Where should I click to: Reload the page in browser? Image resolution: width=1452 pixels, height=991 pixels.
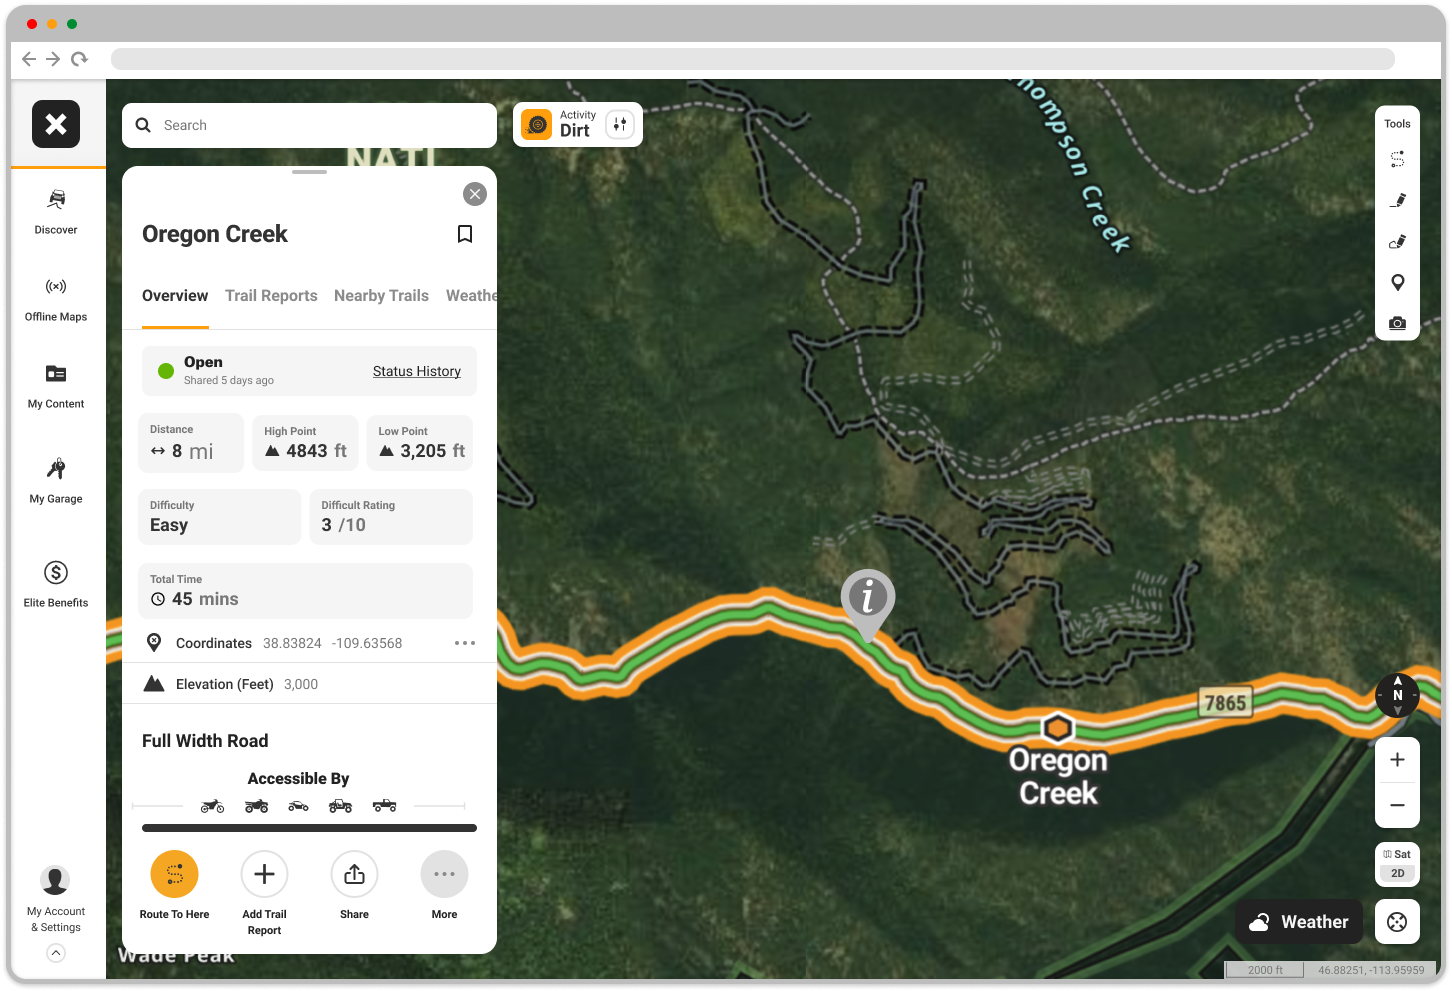tap(80, 59)
